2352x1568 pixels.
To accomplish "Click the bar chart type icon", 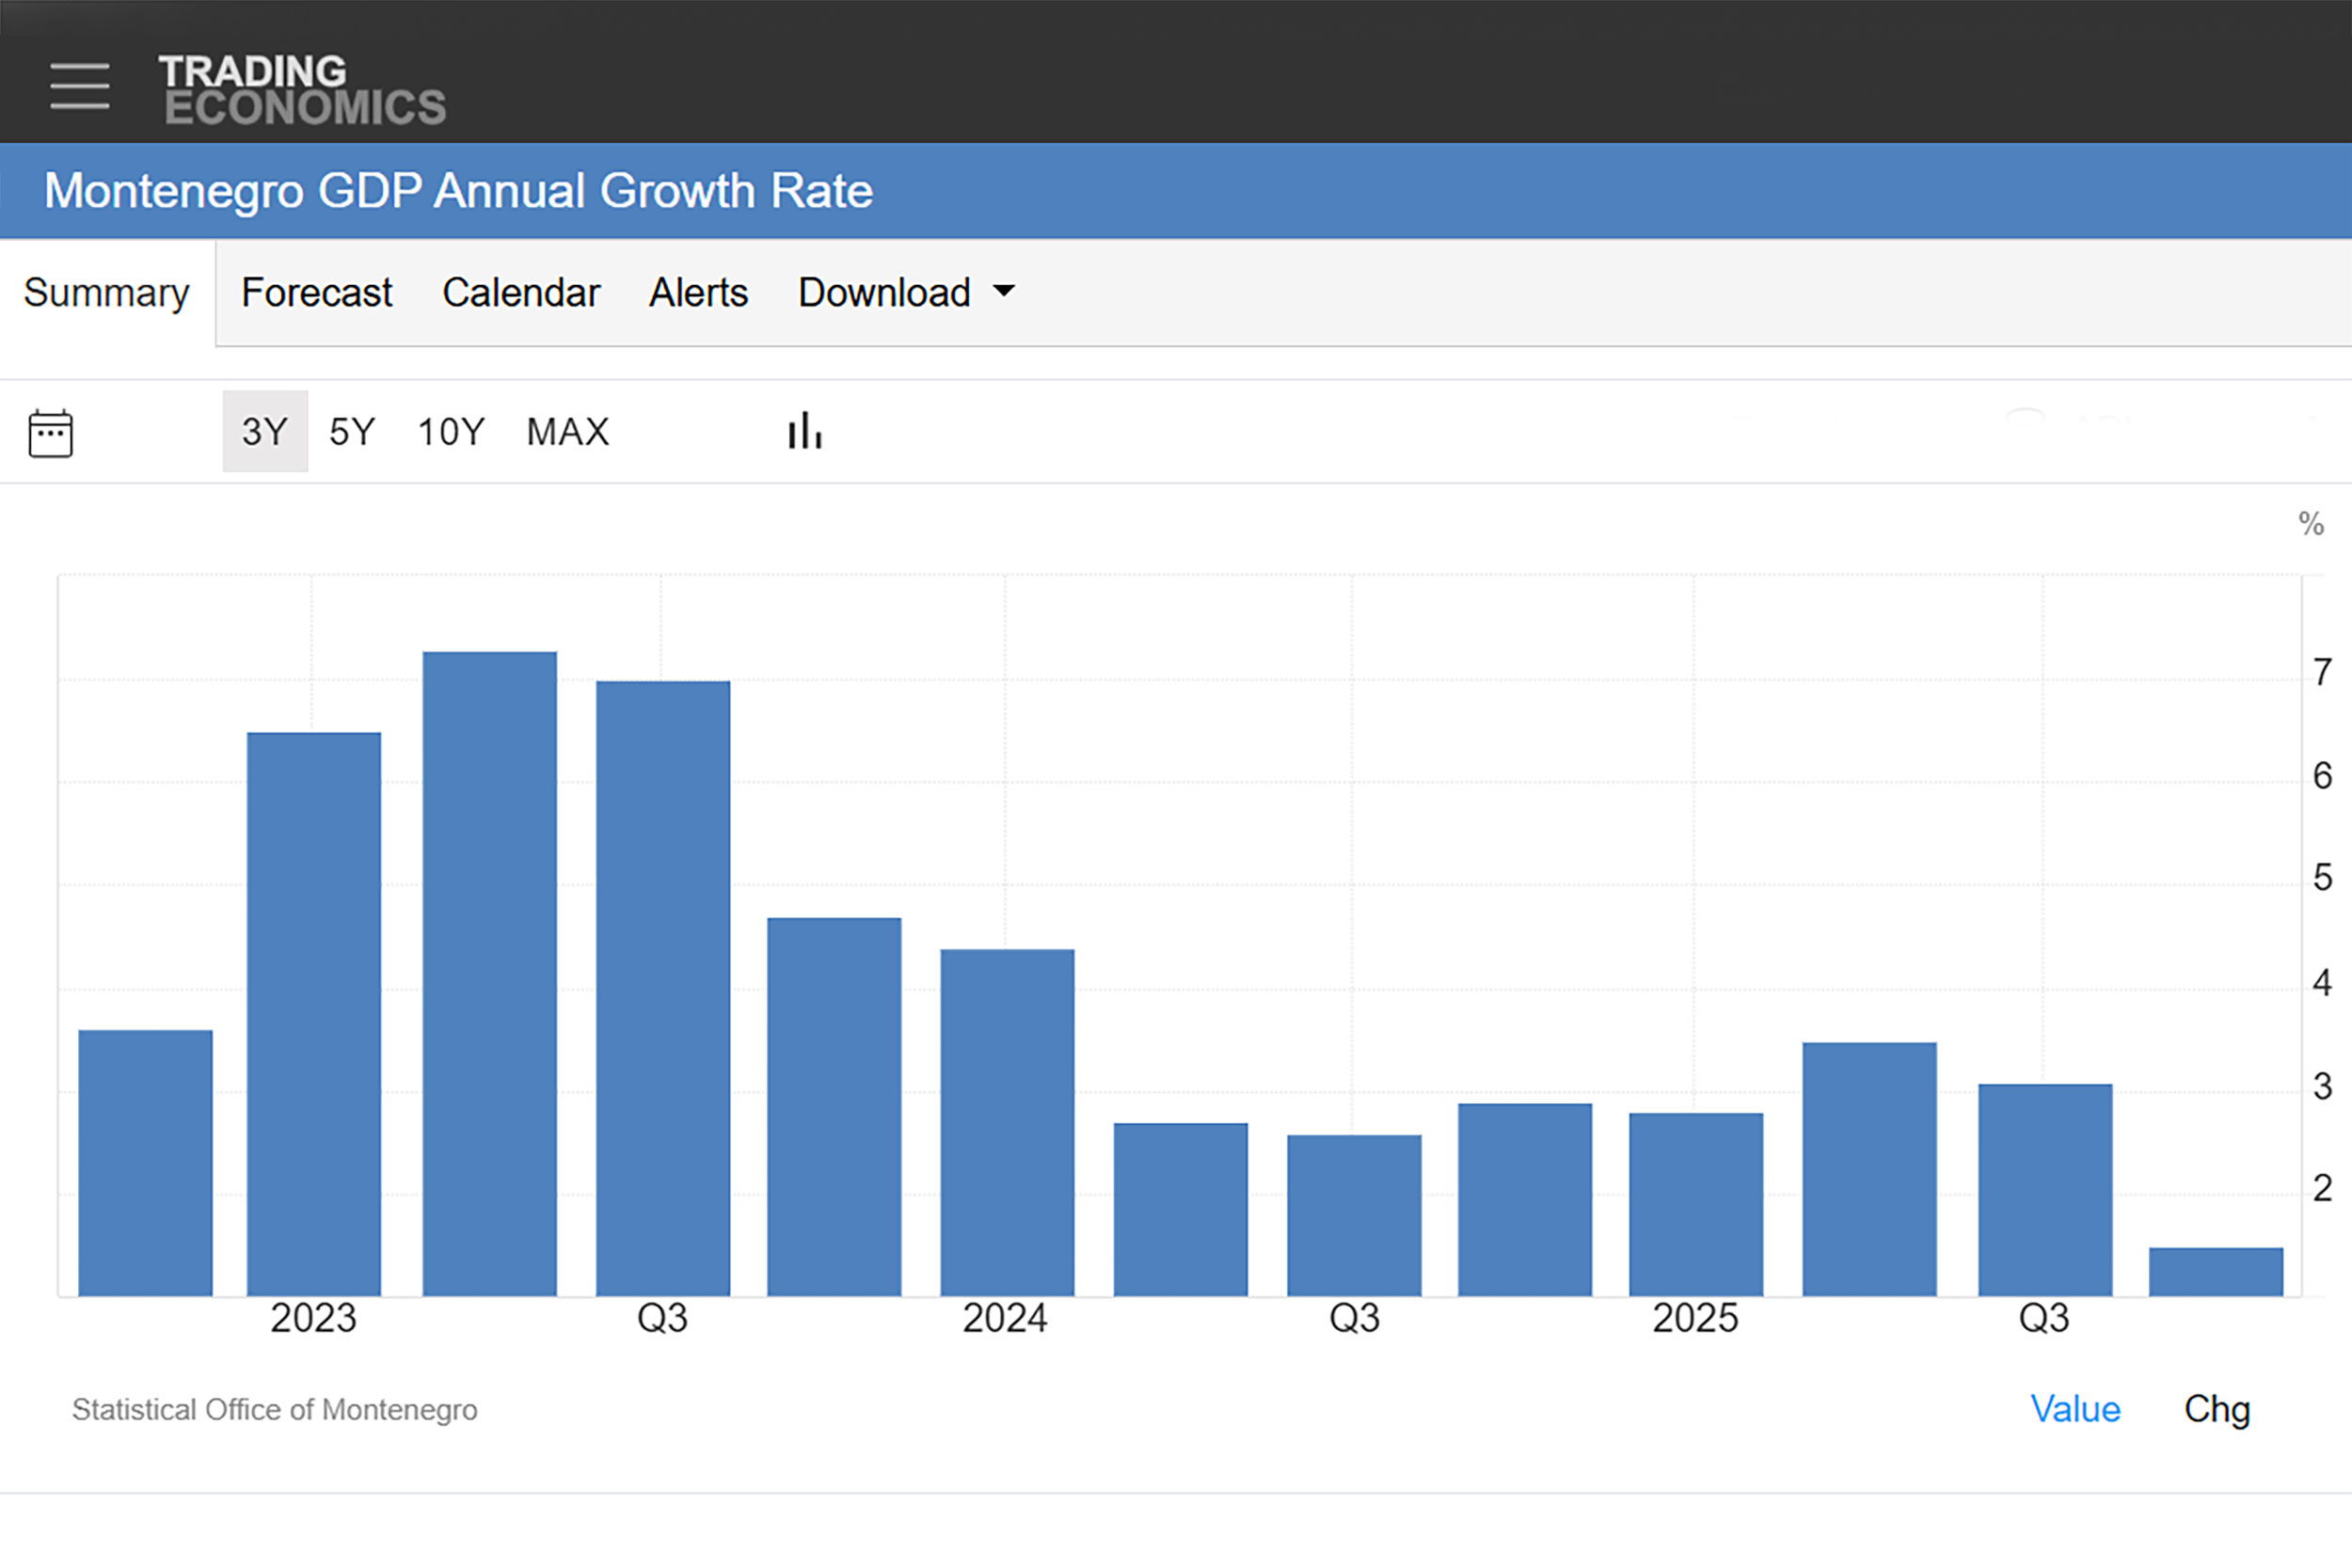I will pos(805,432).
